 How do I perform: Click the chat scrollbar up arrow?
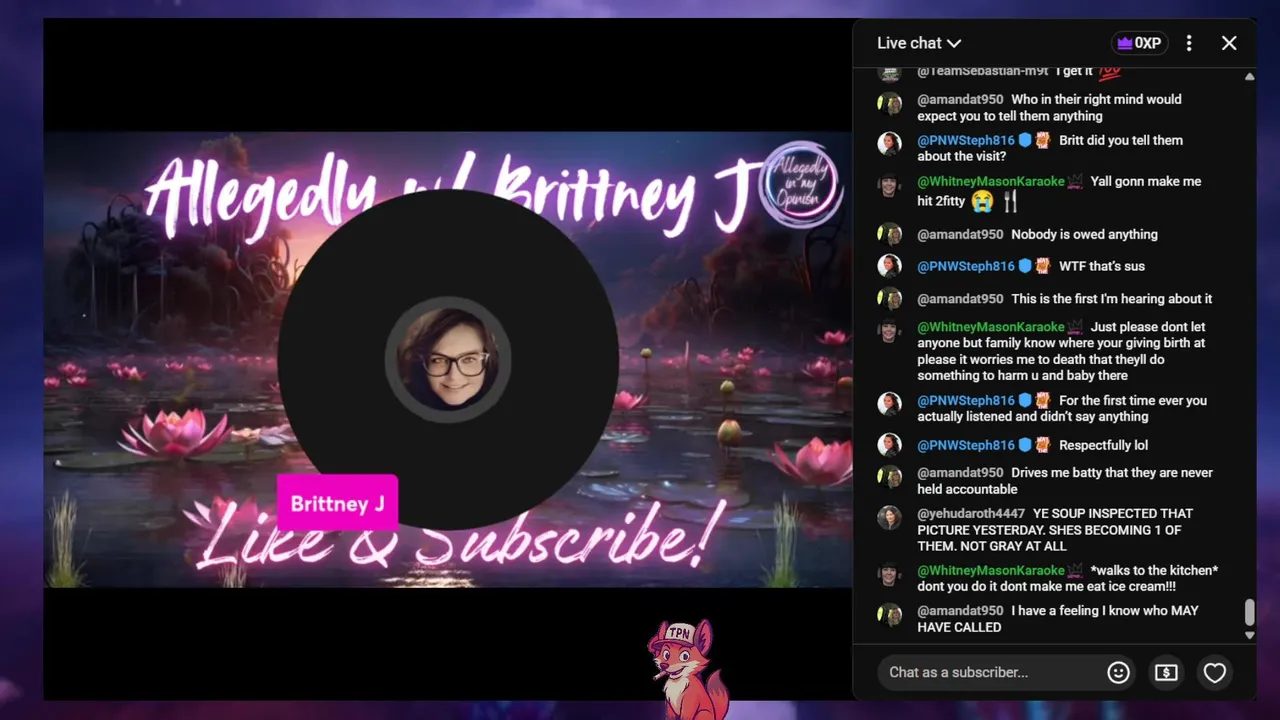pos(1249,76)
